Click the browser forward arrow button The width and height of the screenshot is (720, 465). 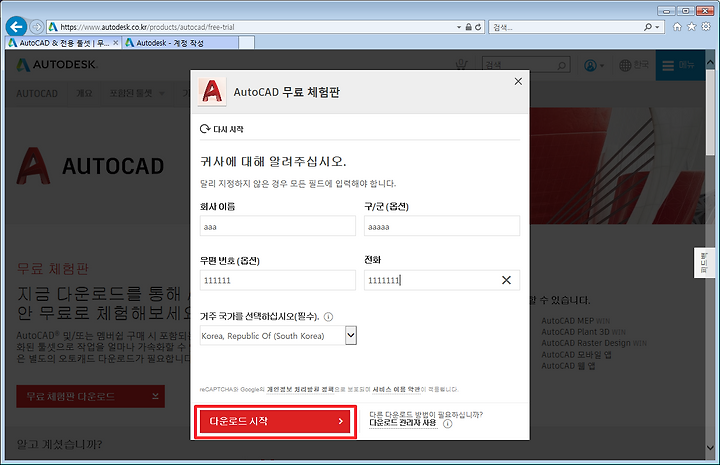click(x=37, y=27)
